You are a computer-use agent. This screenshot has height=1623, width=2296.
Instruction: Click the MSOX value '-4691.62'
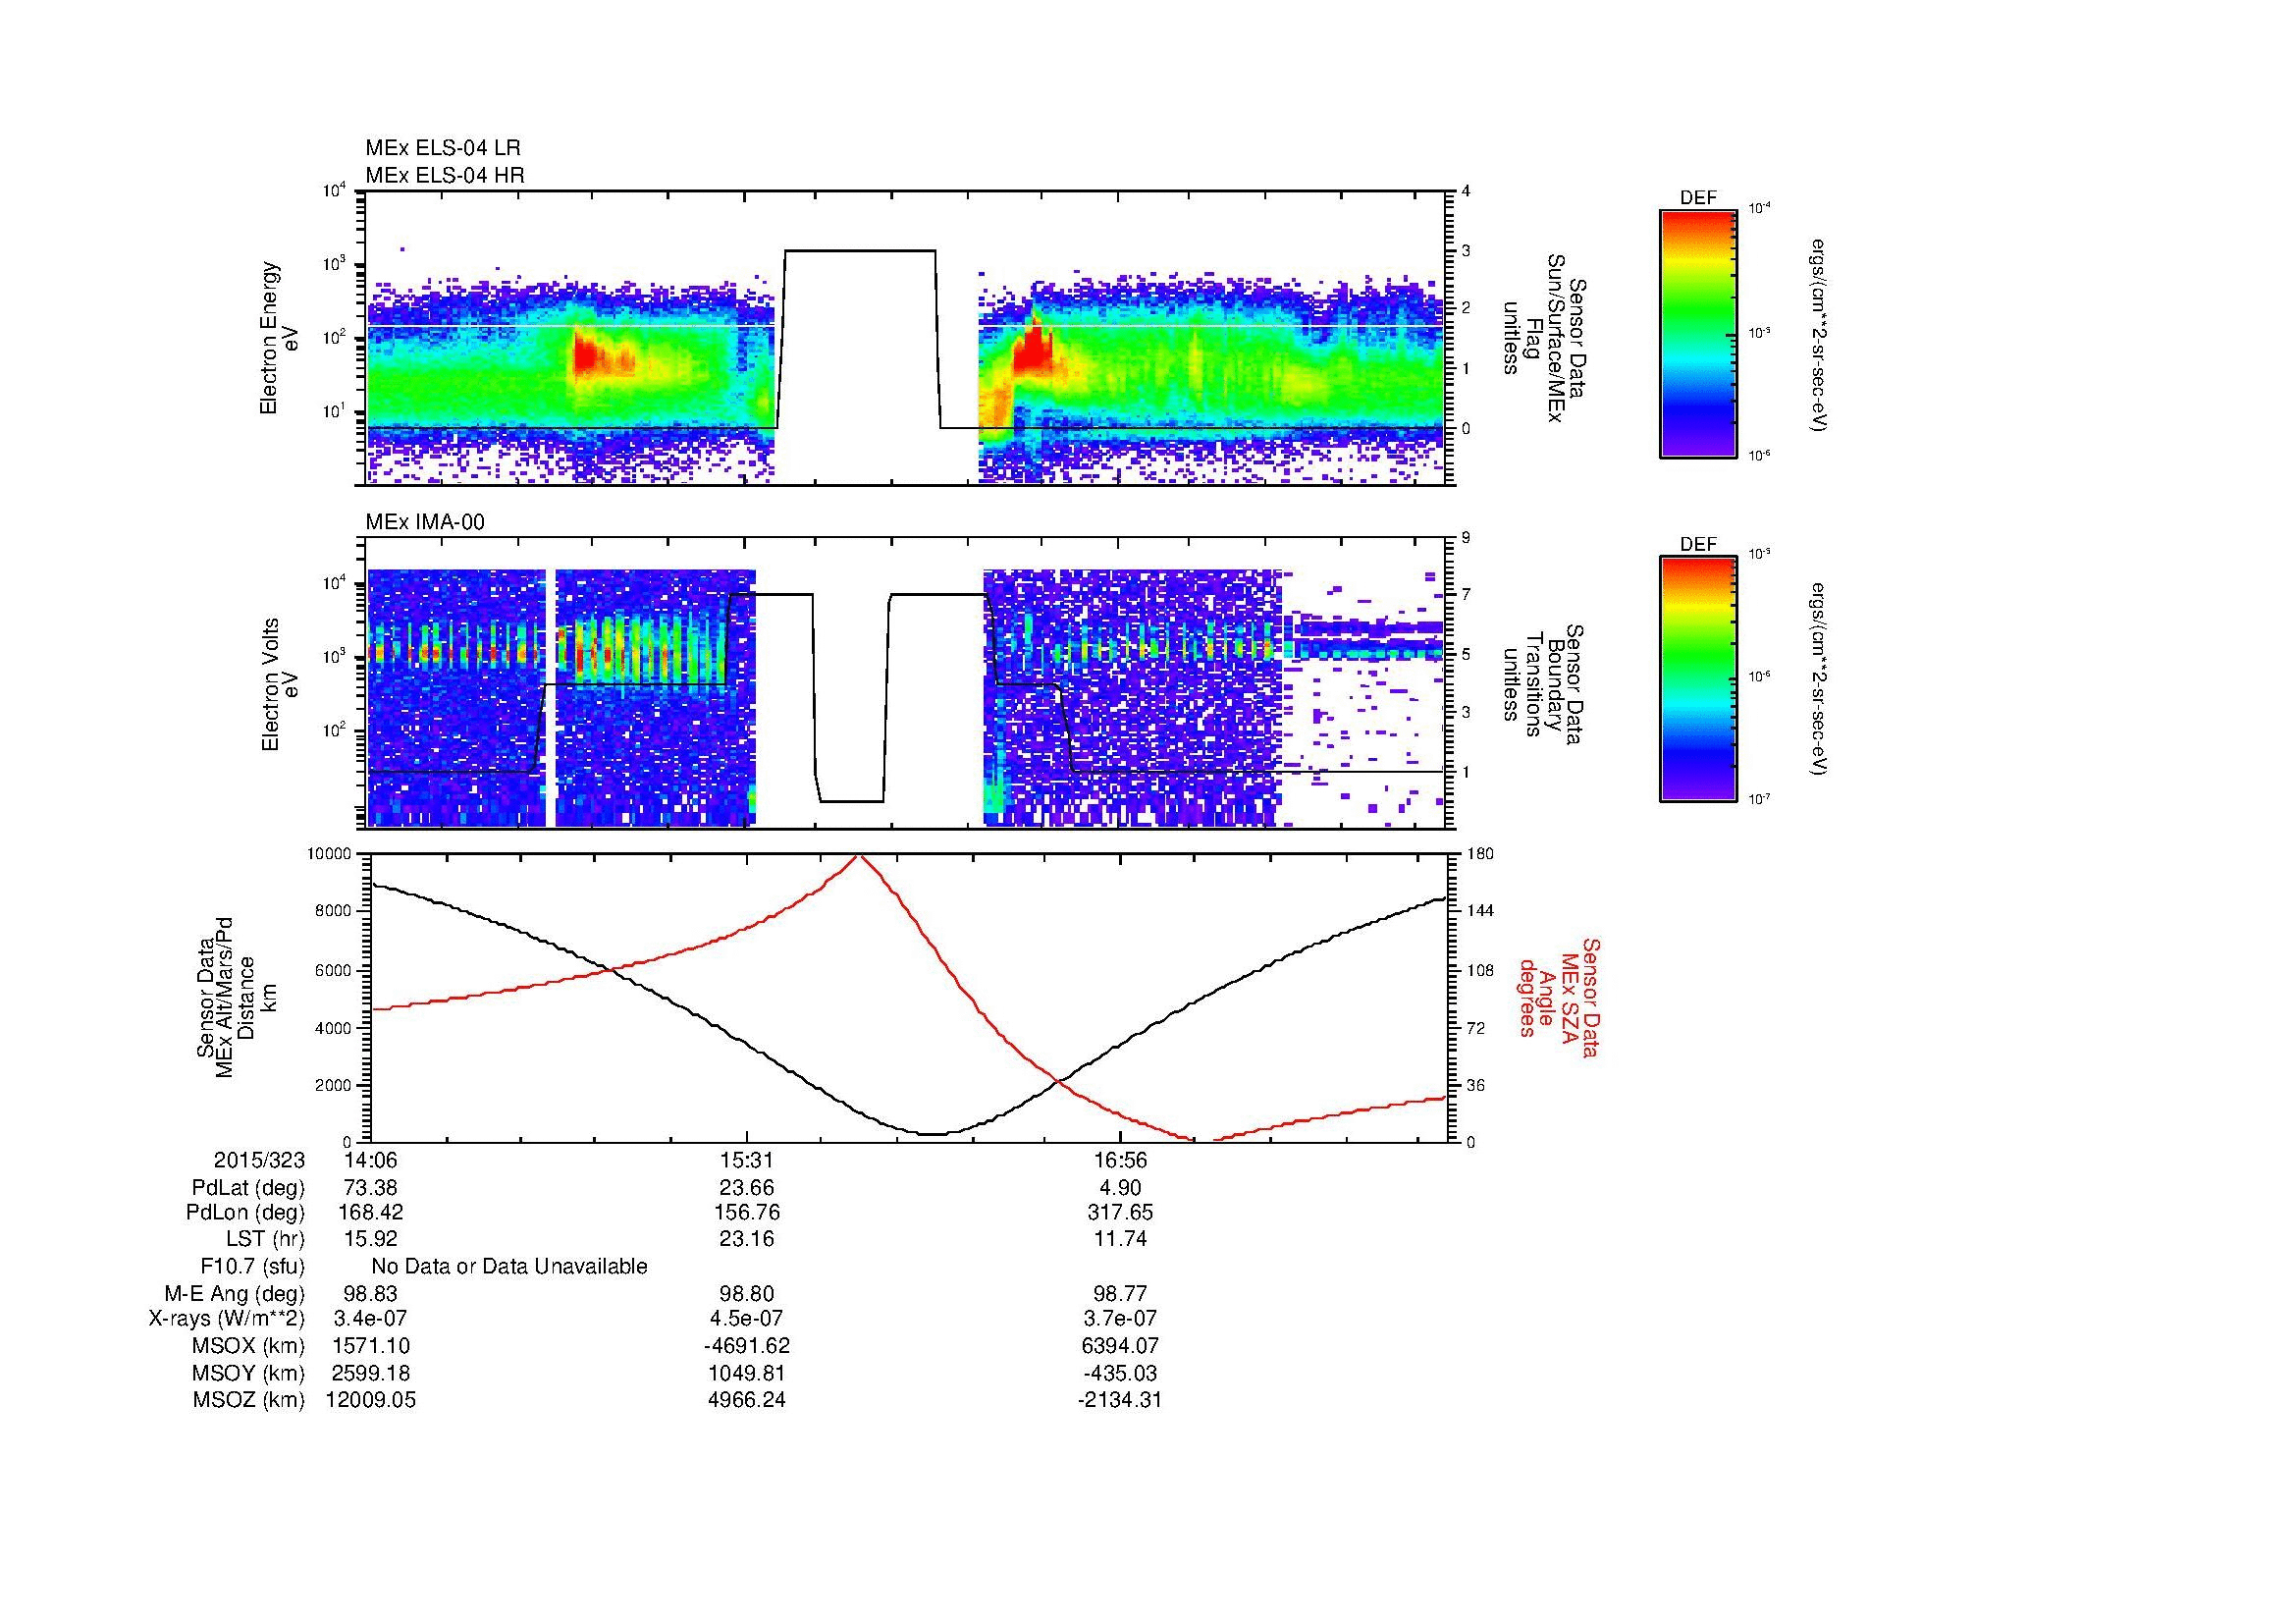tap(746, 1347)
